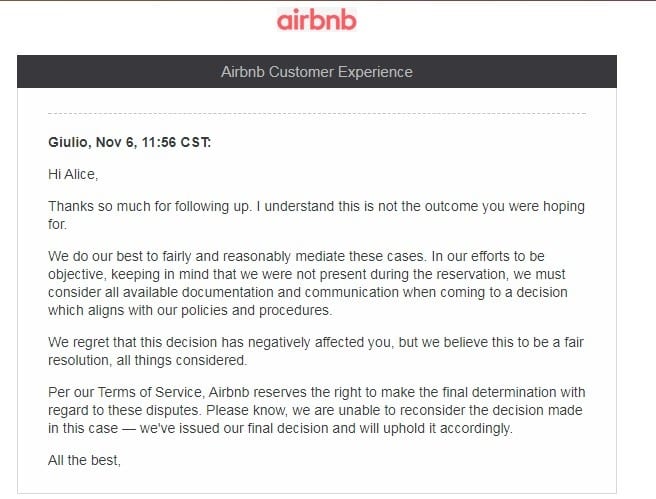The image size is (656, 499).
Task: Click the words 'outcome you were hoping'
Action: 505,207
